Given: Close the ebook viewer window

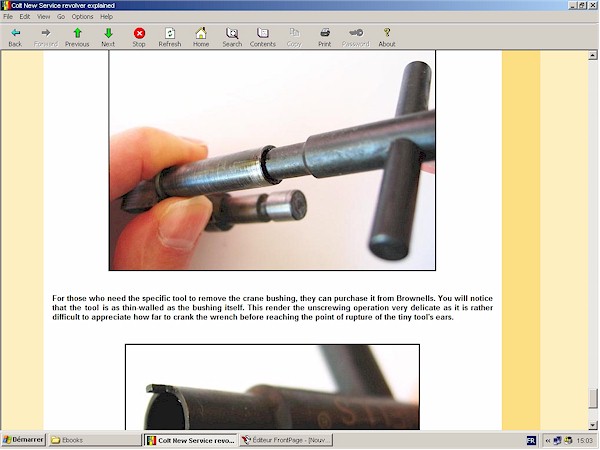Looking at the screenshot, I should tap(592, 5).
